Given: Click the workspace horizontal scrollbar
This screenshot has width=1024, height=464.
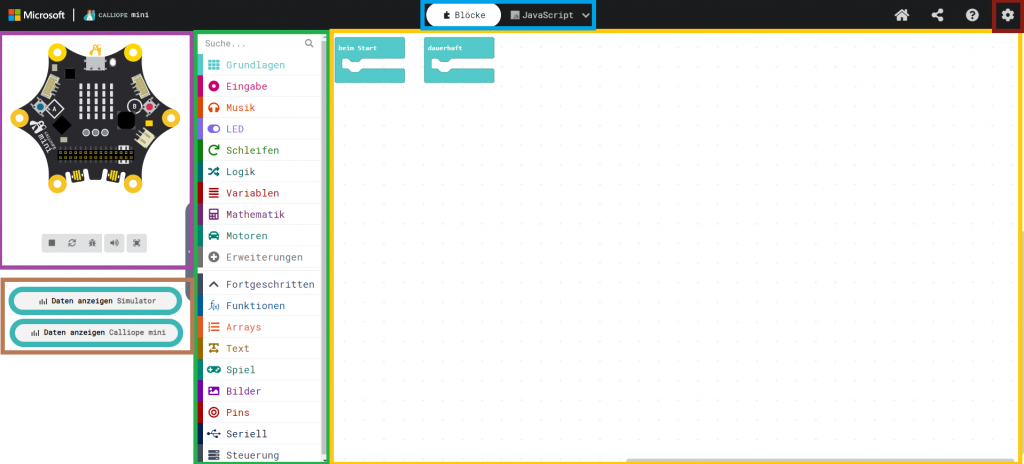Looking at the screenshot, I should coord(820,461).
